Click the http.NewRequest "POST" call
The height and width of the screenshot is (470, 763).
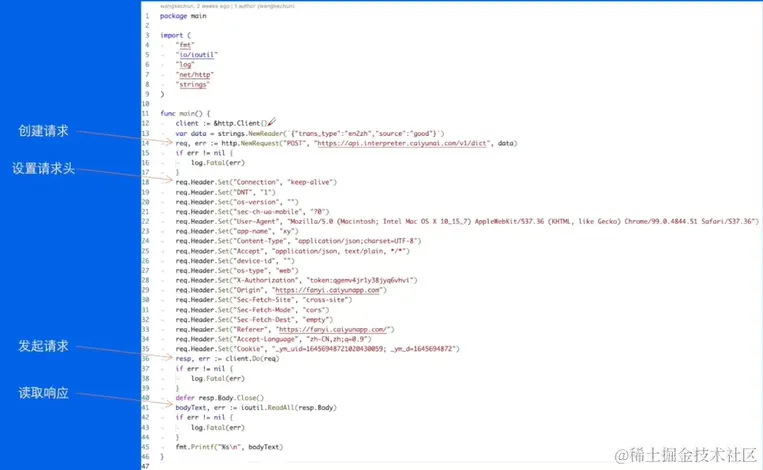click(346, 143)
